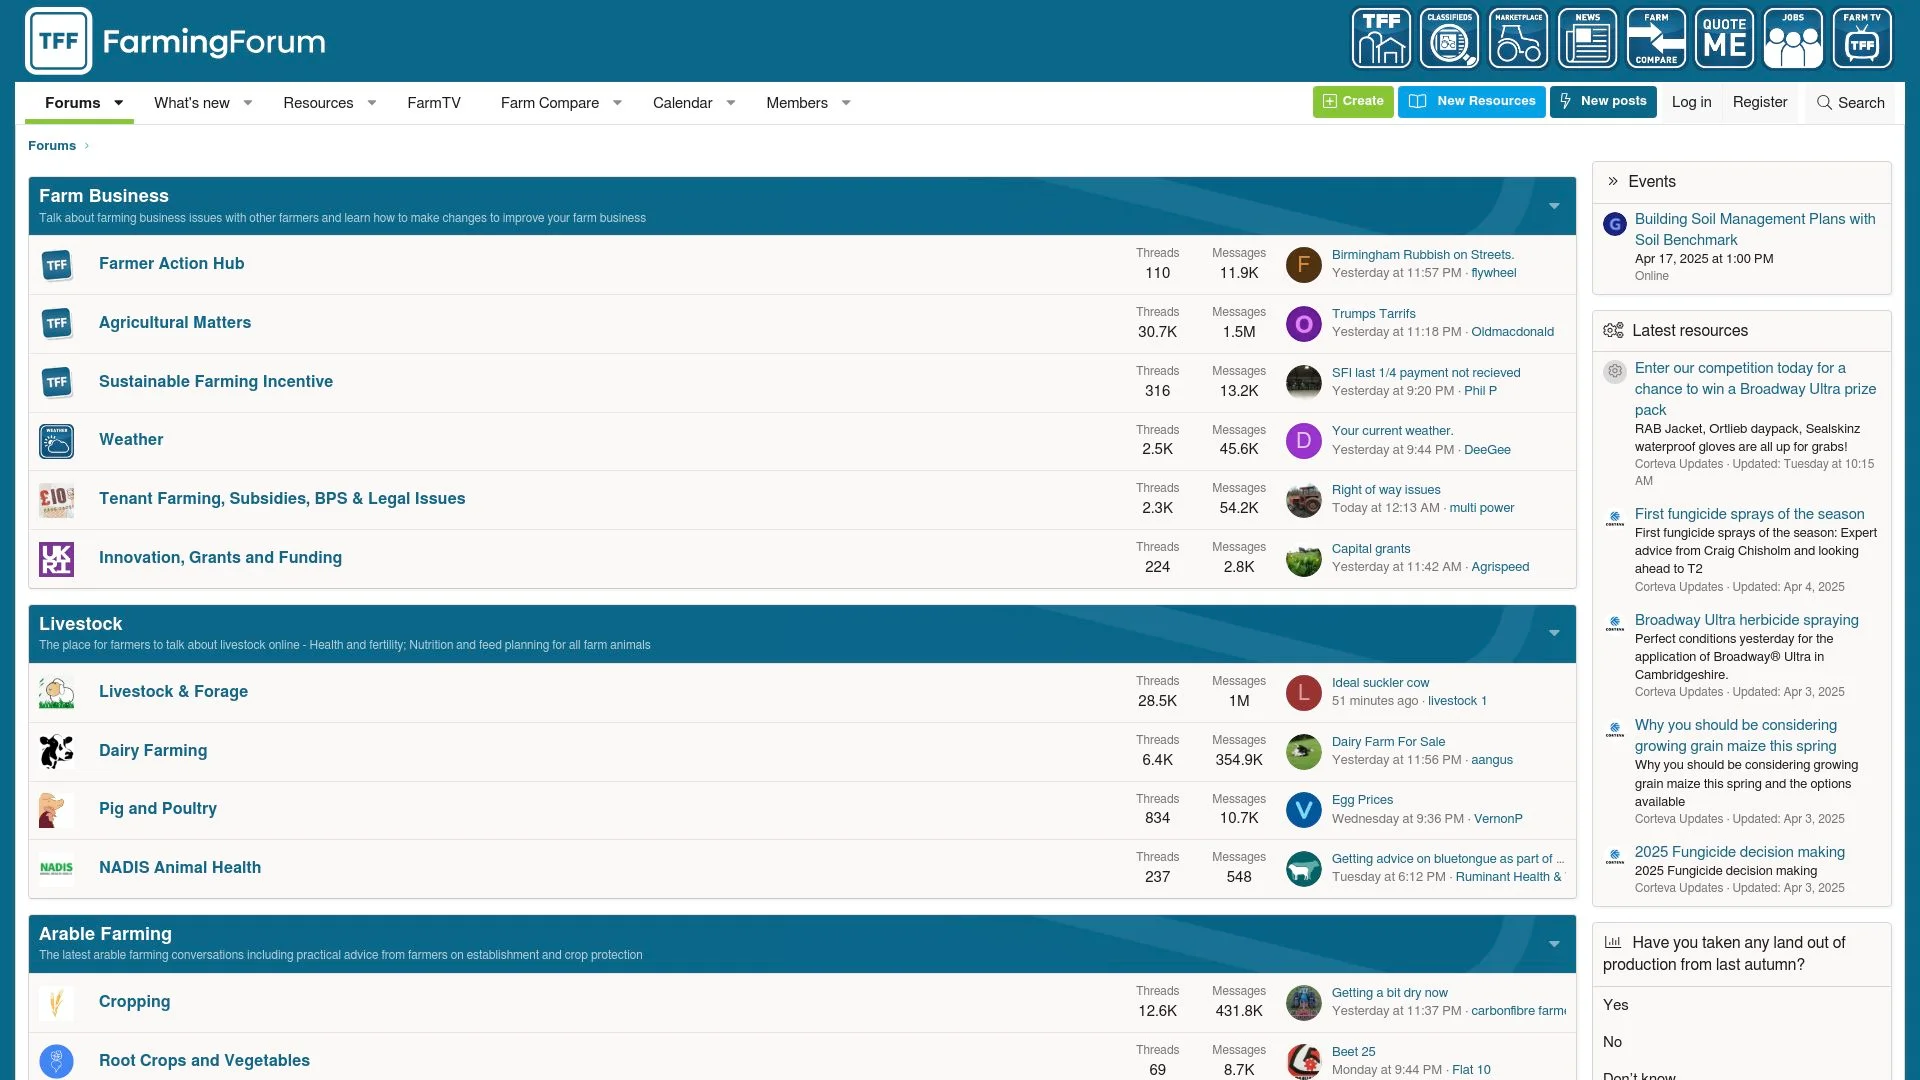Collapse the Arable Farming category

click(1554, 944)
